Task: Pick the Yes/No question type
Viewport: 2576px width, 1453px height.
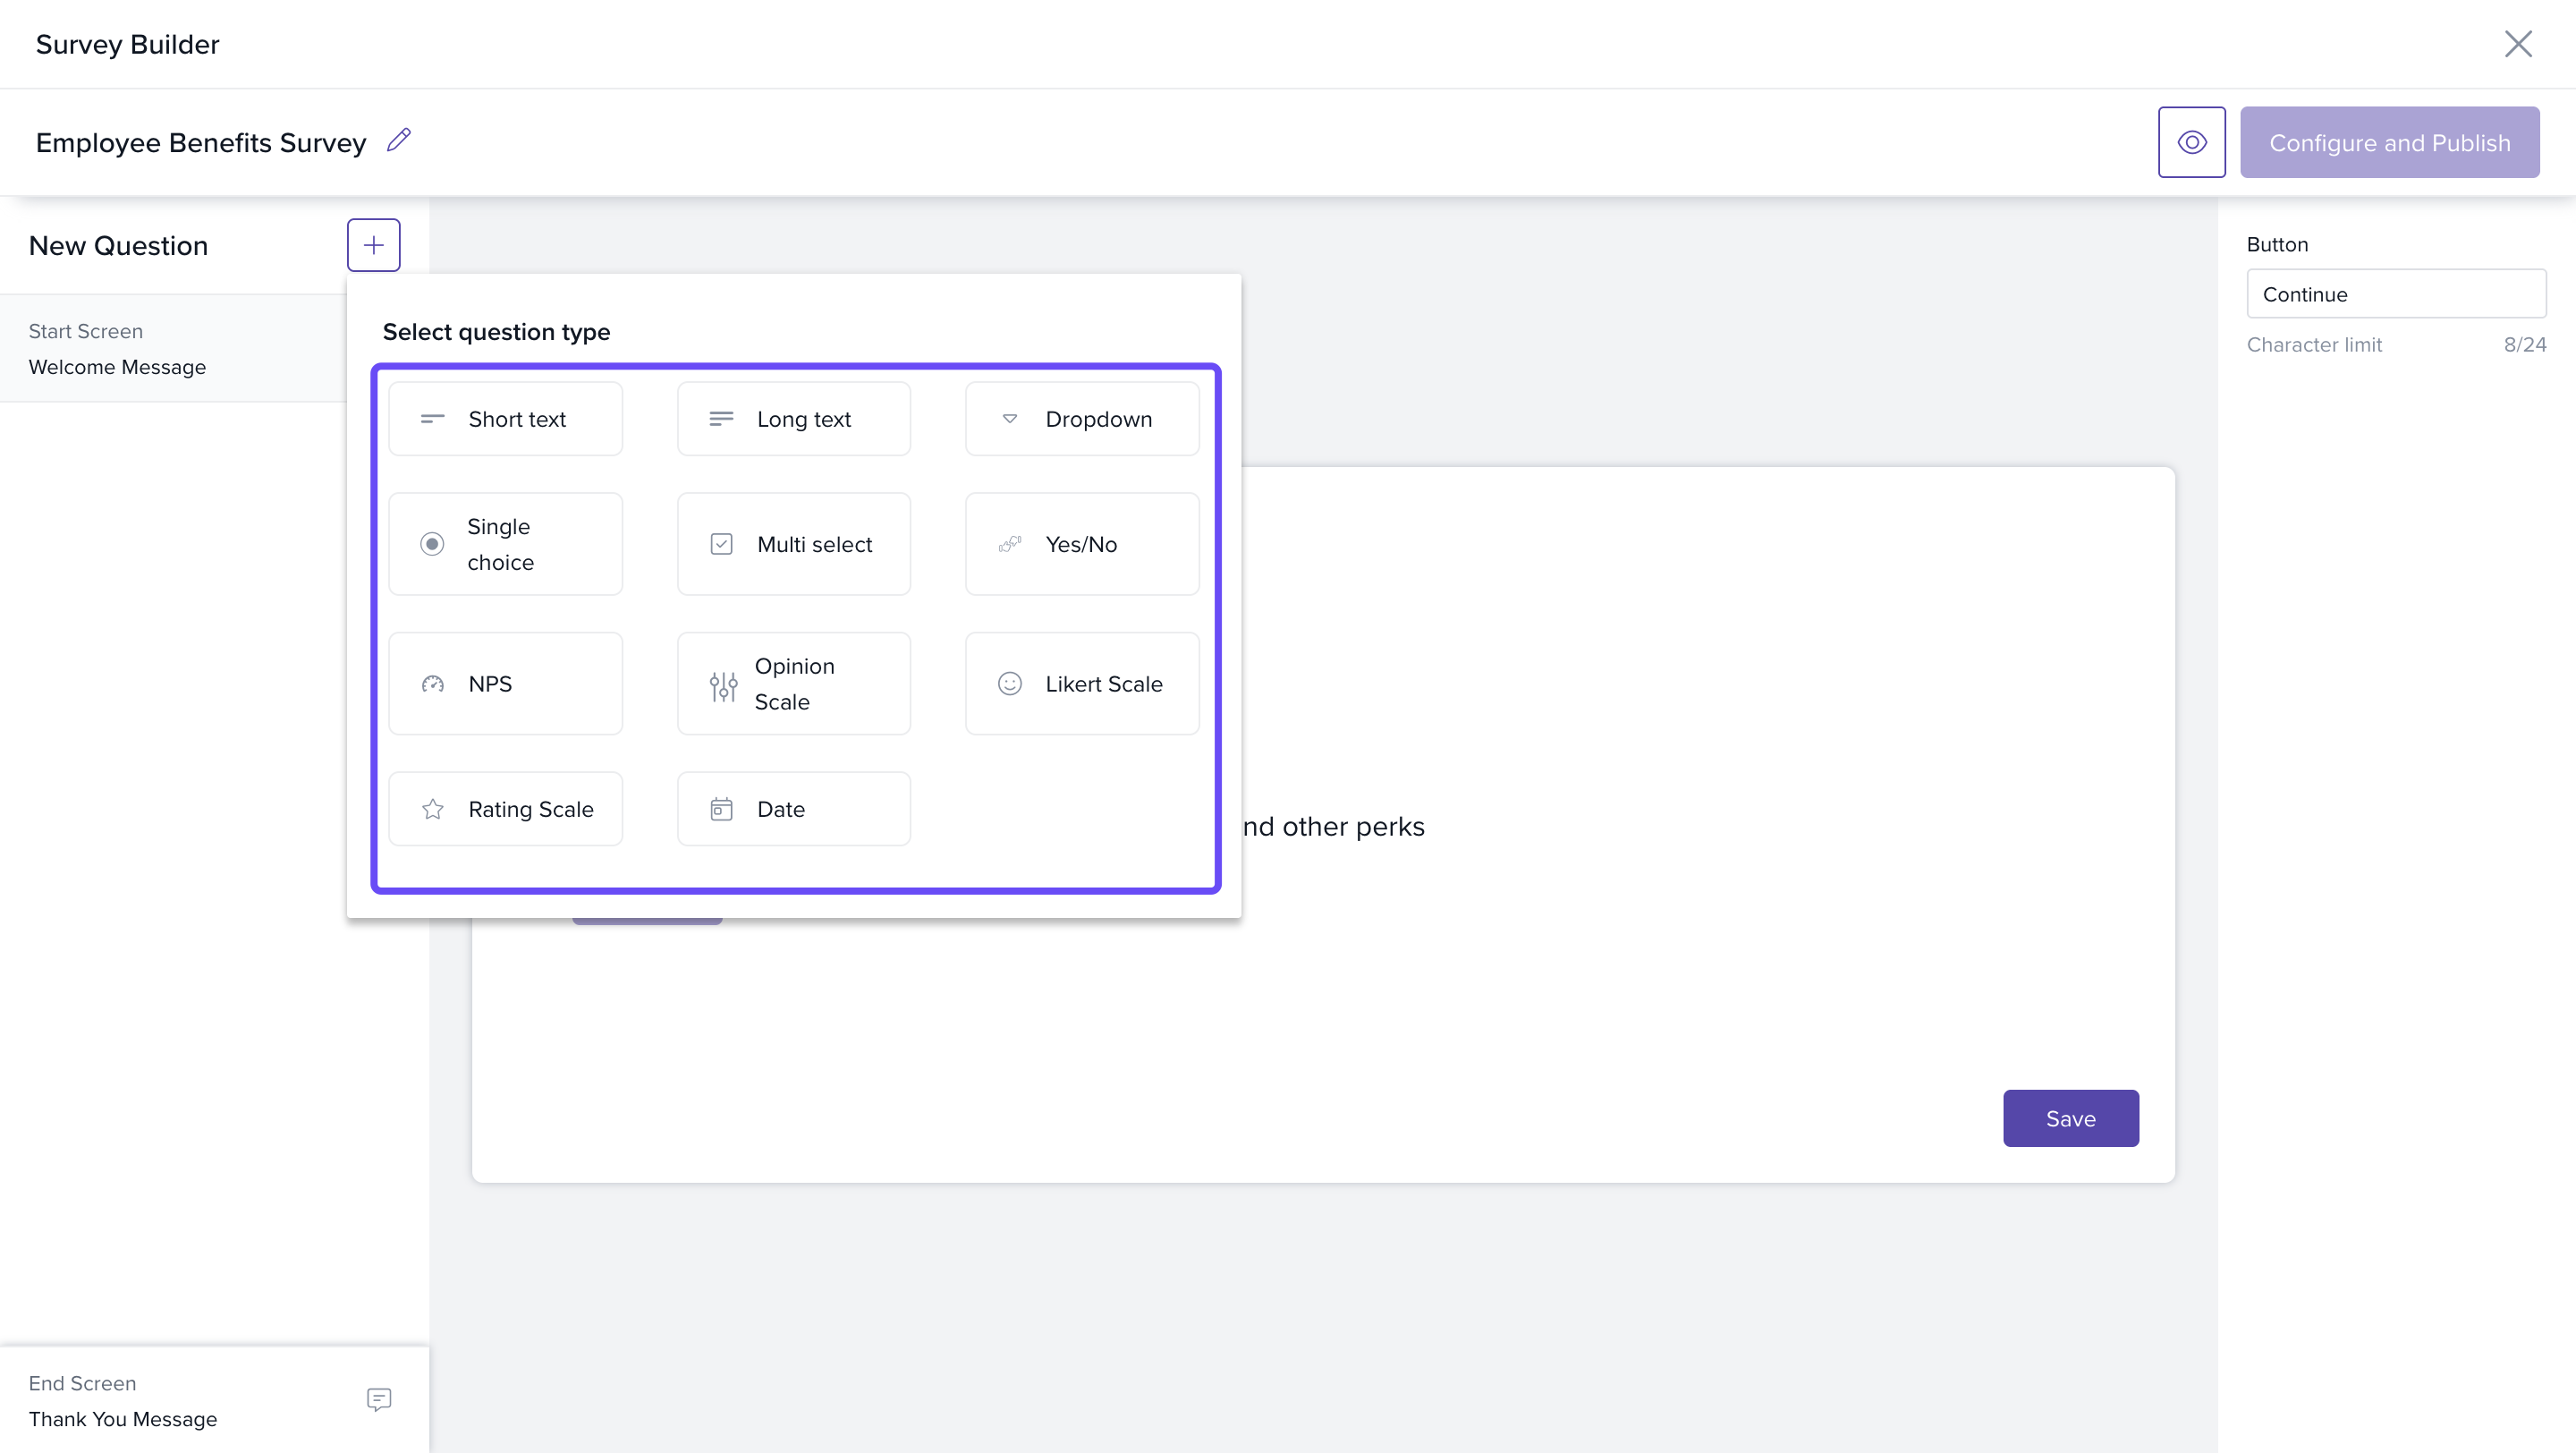Action: tap(1082, 544)
